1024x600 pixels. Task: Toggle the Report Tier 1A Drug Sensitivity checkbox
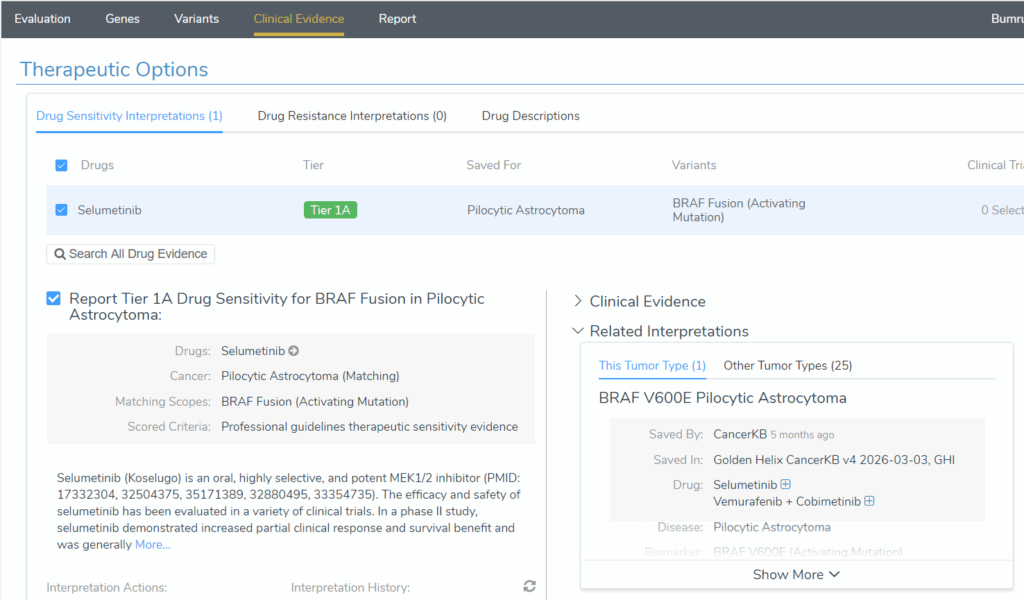(54, 298)
